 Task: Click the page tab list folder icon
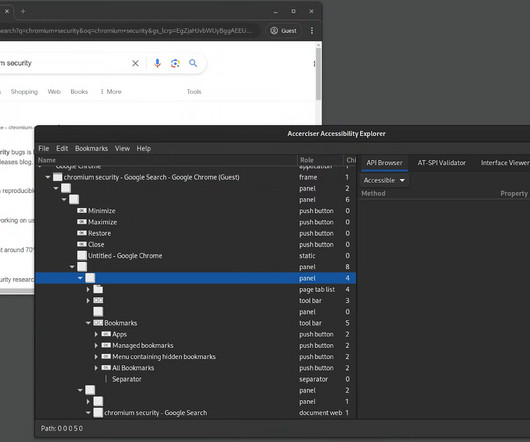pos(98,289)
